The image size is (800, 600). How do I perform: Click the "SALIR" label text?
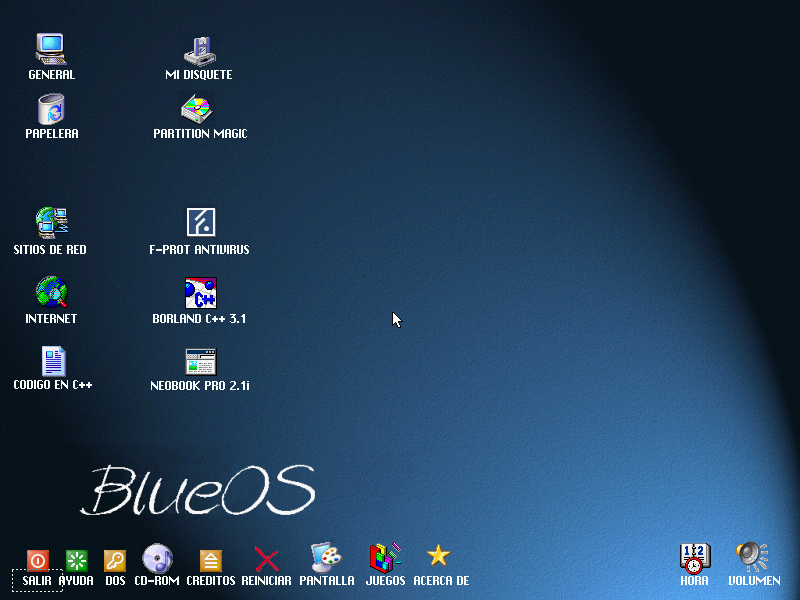(37, 581)
